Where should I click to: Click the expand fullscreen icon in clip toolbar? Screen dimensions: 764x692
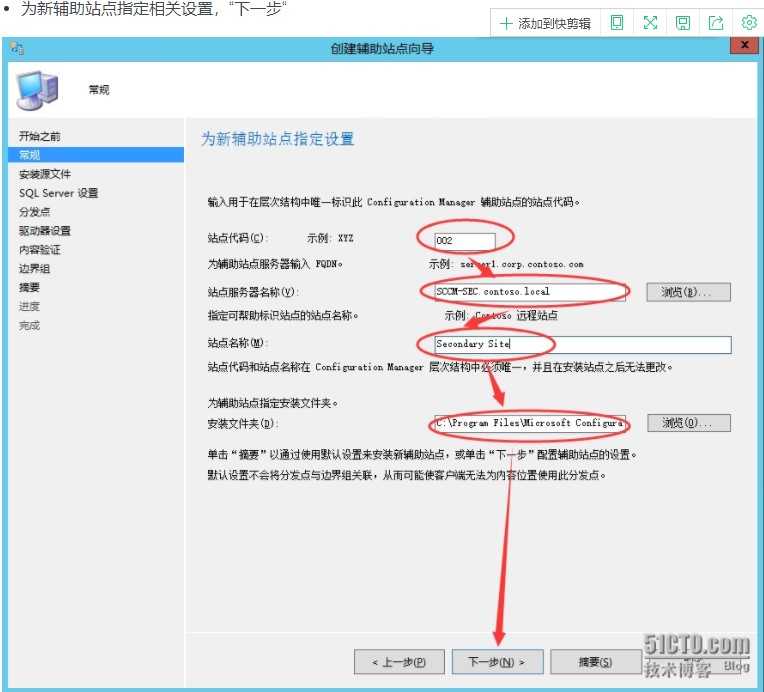coord(650,23)
